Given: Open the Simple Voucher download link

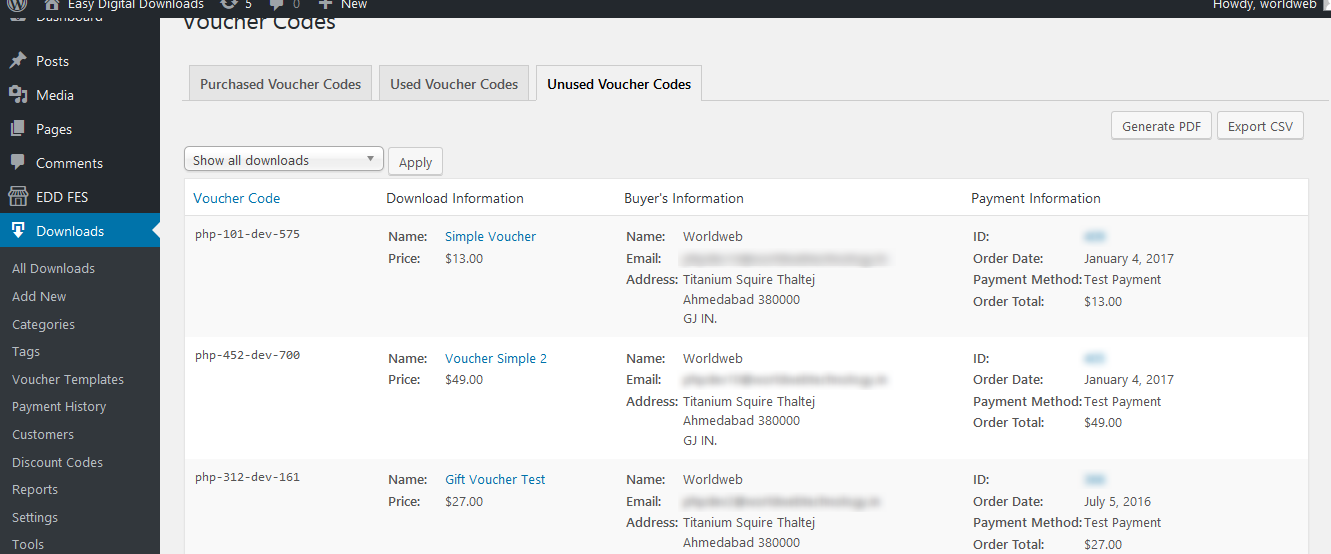Looking at the screenshot, I should [490, 237].
